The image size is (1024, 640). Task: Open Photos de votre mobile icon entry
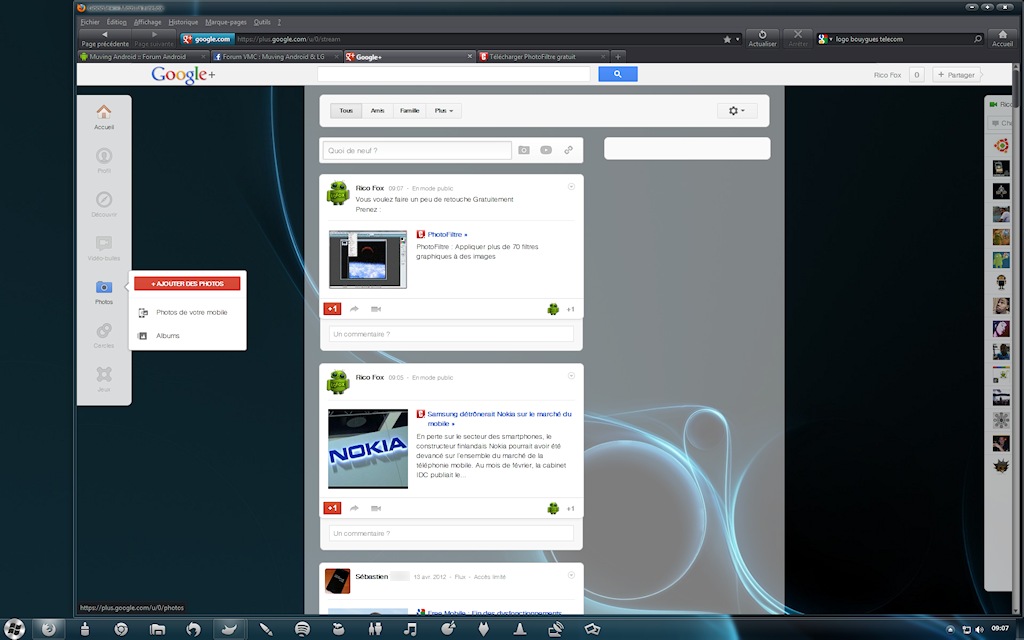pos(143,313)
